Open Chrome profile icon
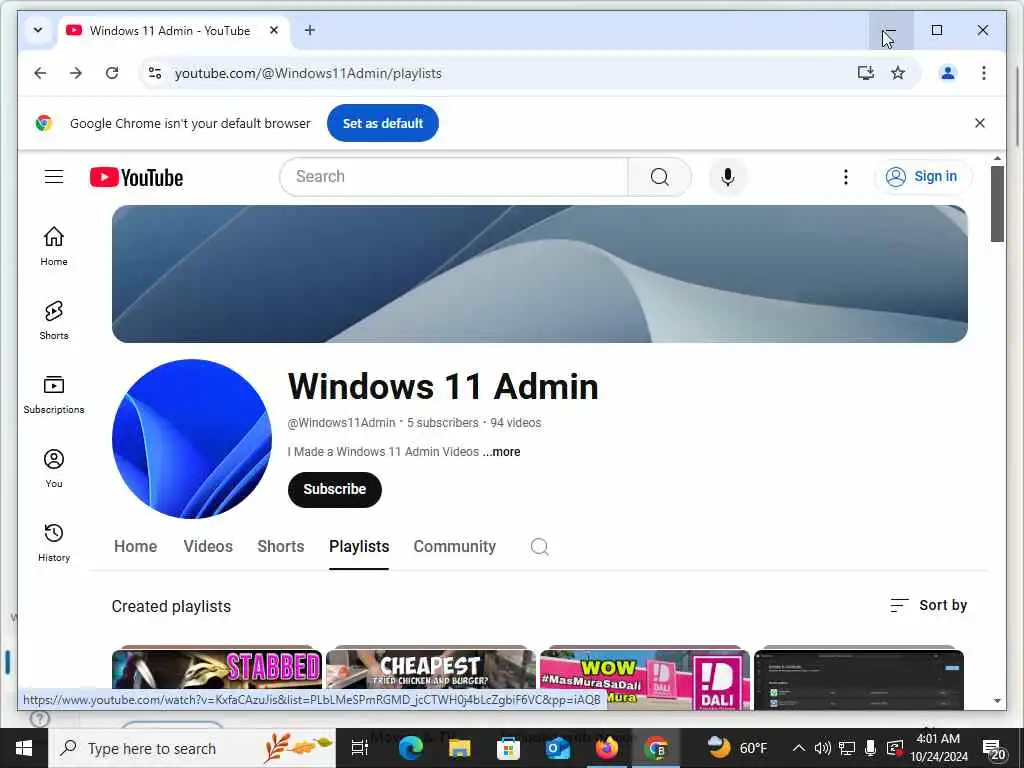Viewport: 1024px width, 768px height. pos(948,73)
